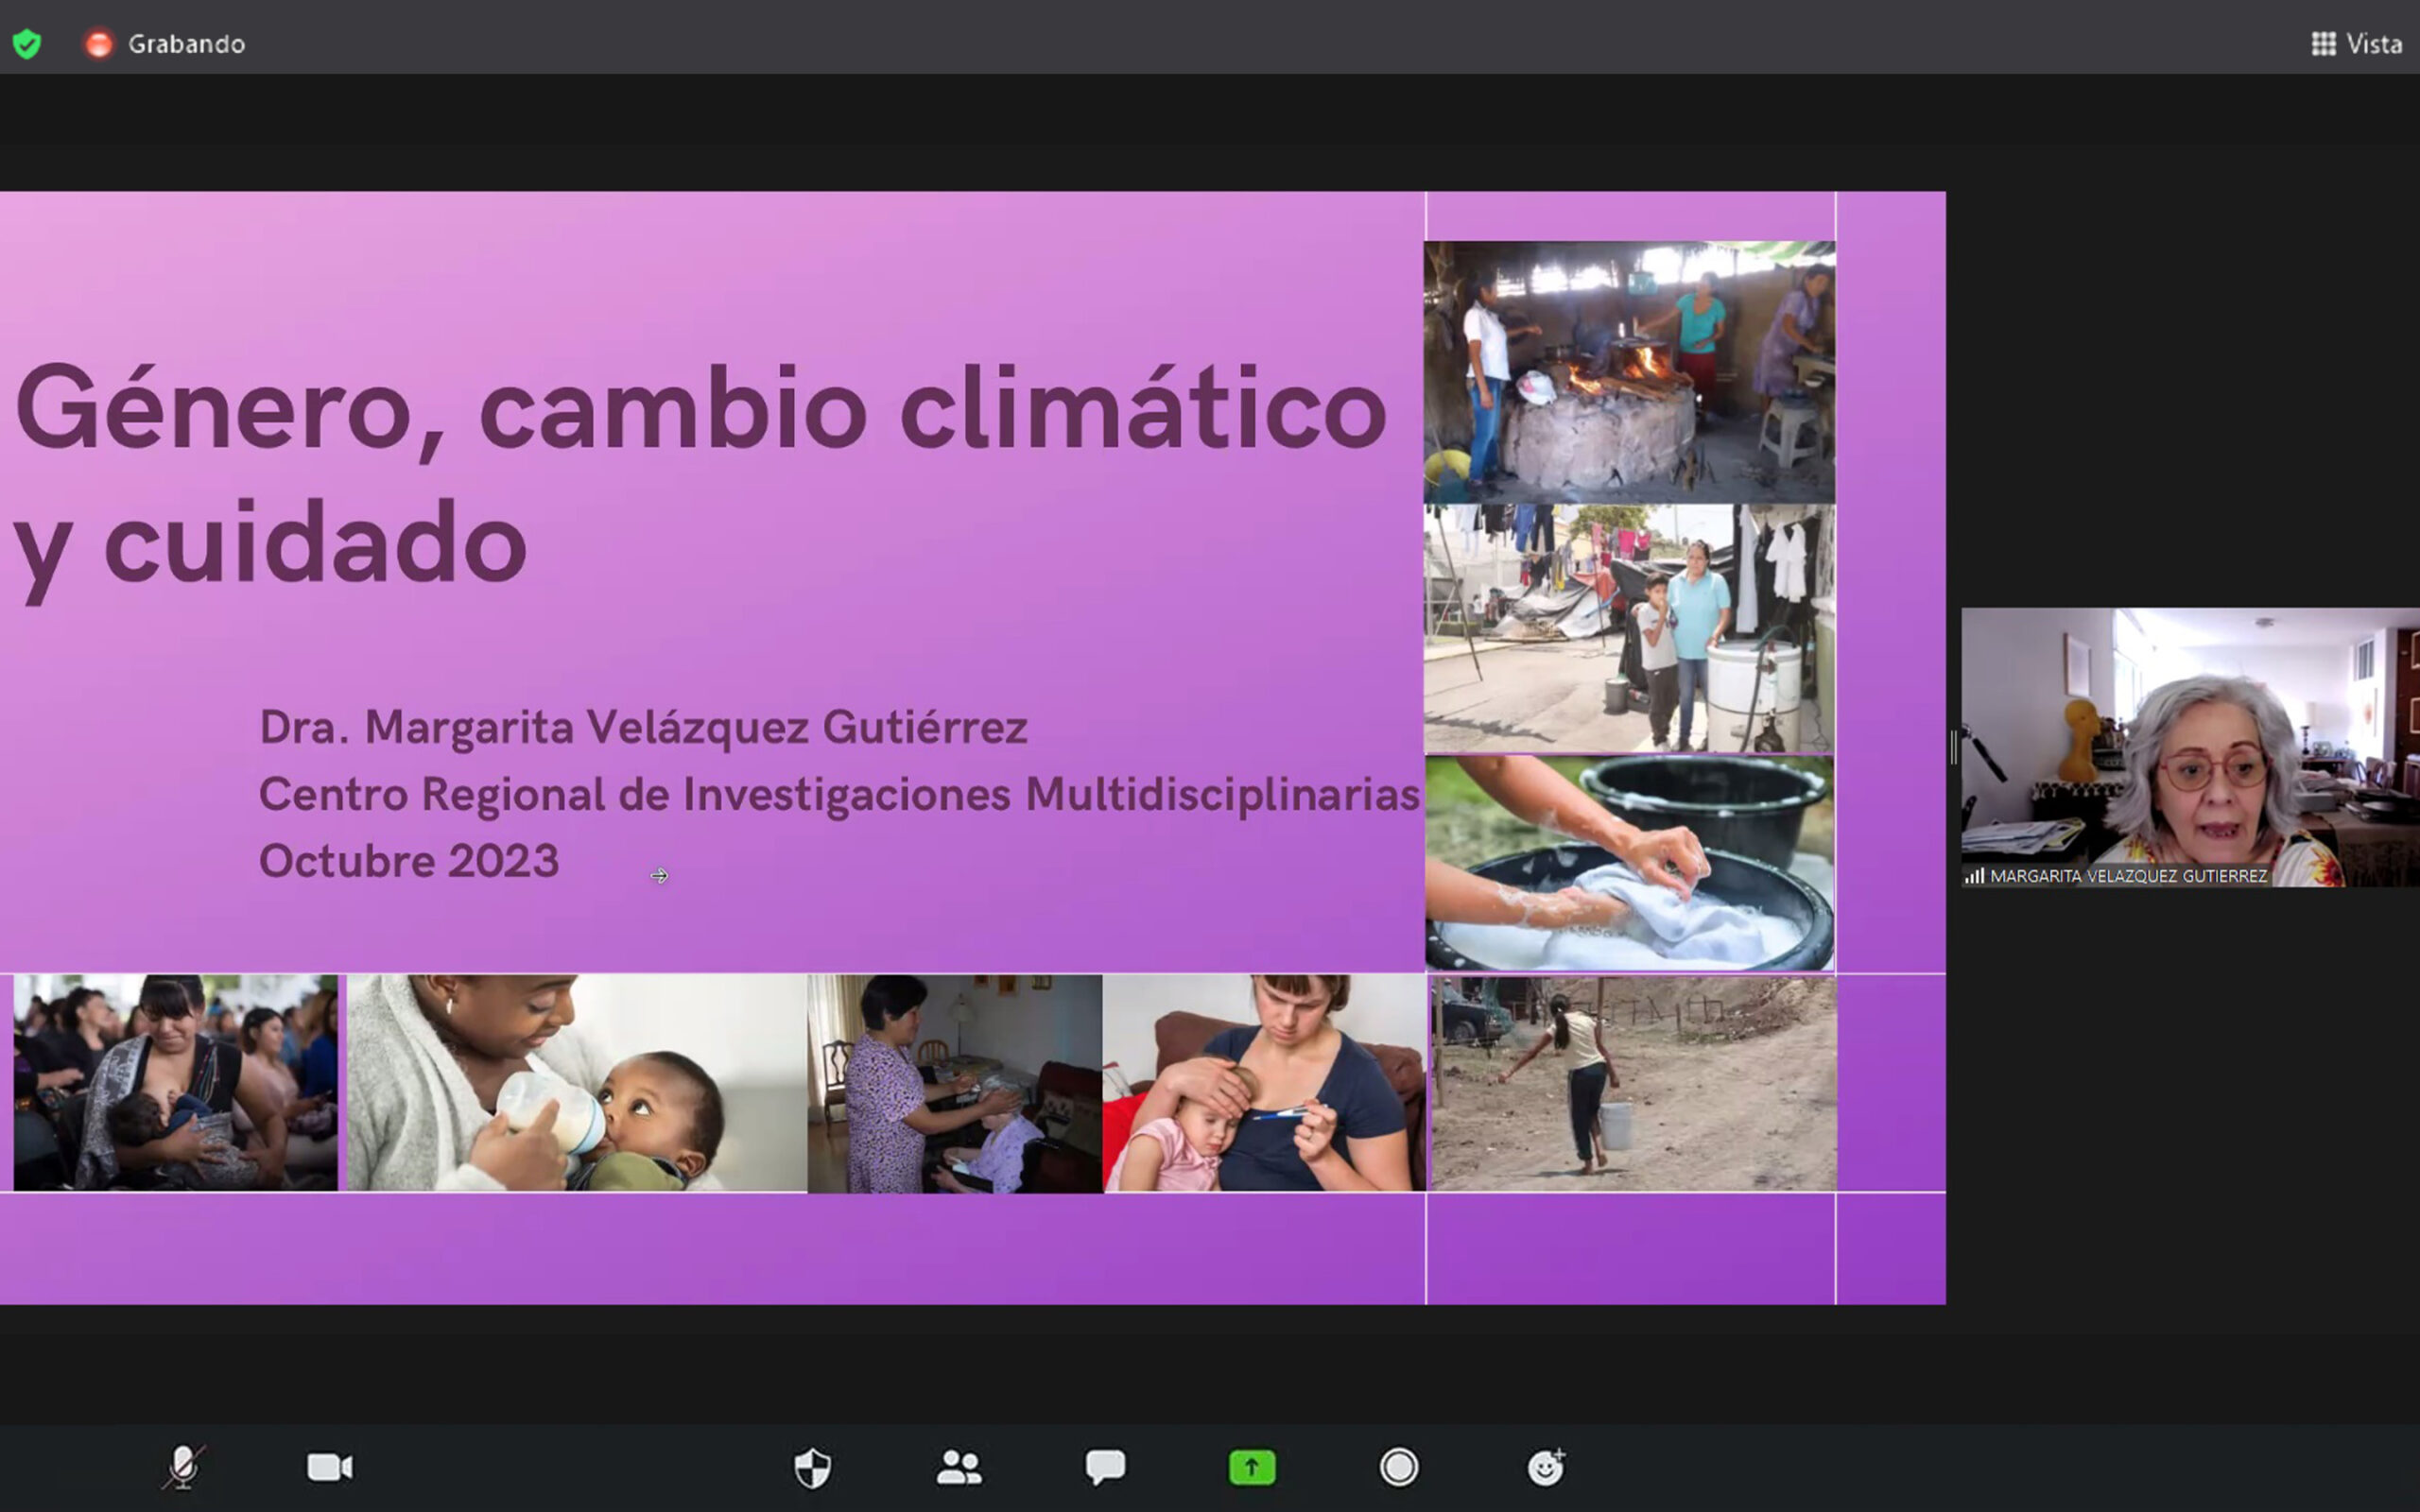This screenshot has width=2420, height=1512.
Task: Click the slide title "Género, cambio climático"
Action: 701,410
